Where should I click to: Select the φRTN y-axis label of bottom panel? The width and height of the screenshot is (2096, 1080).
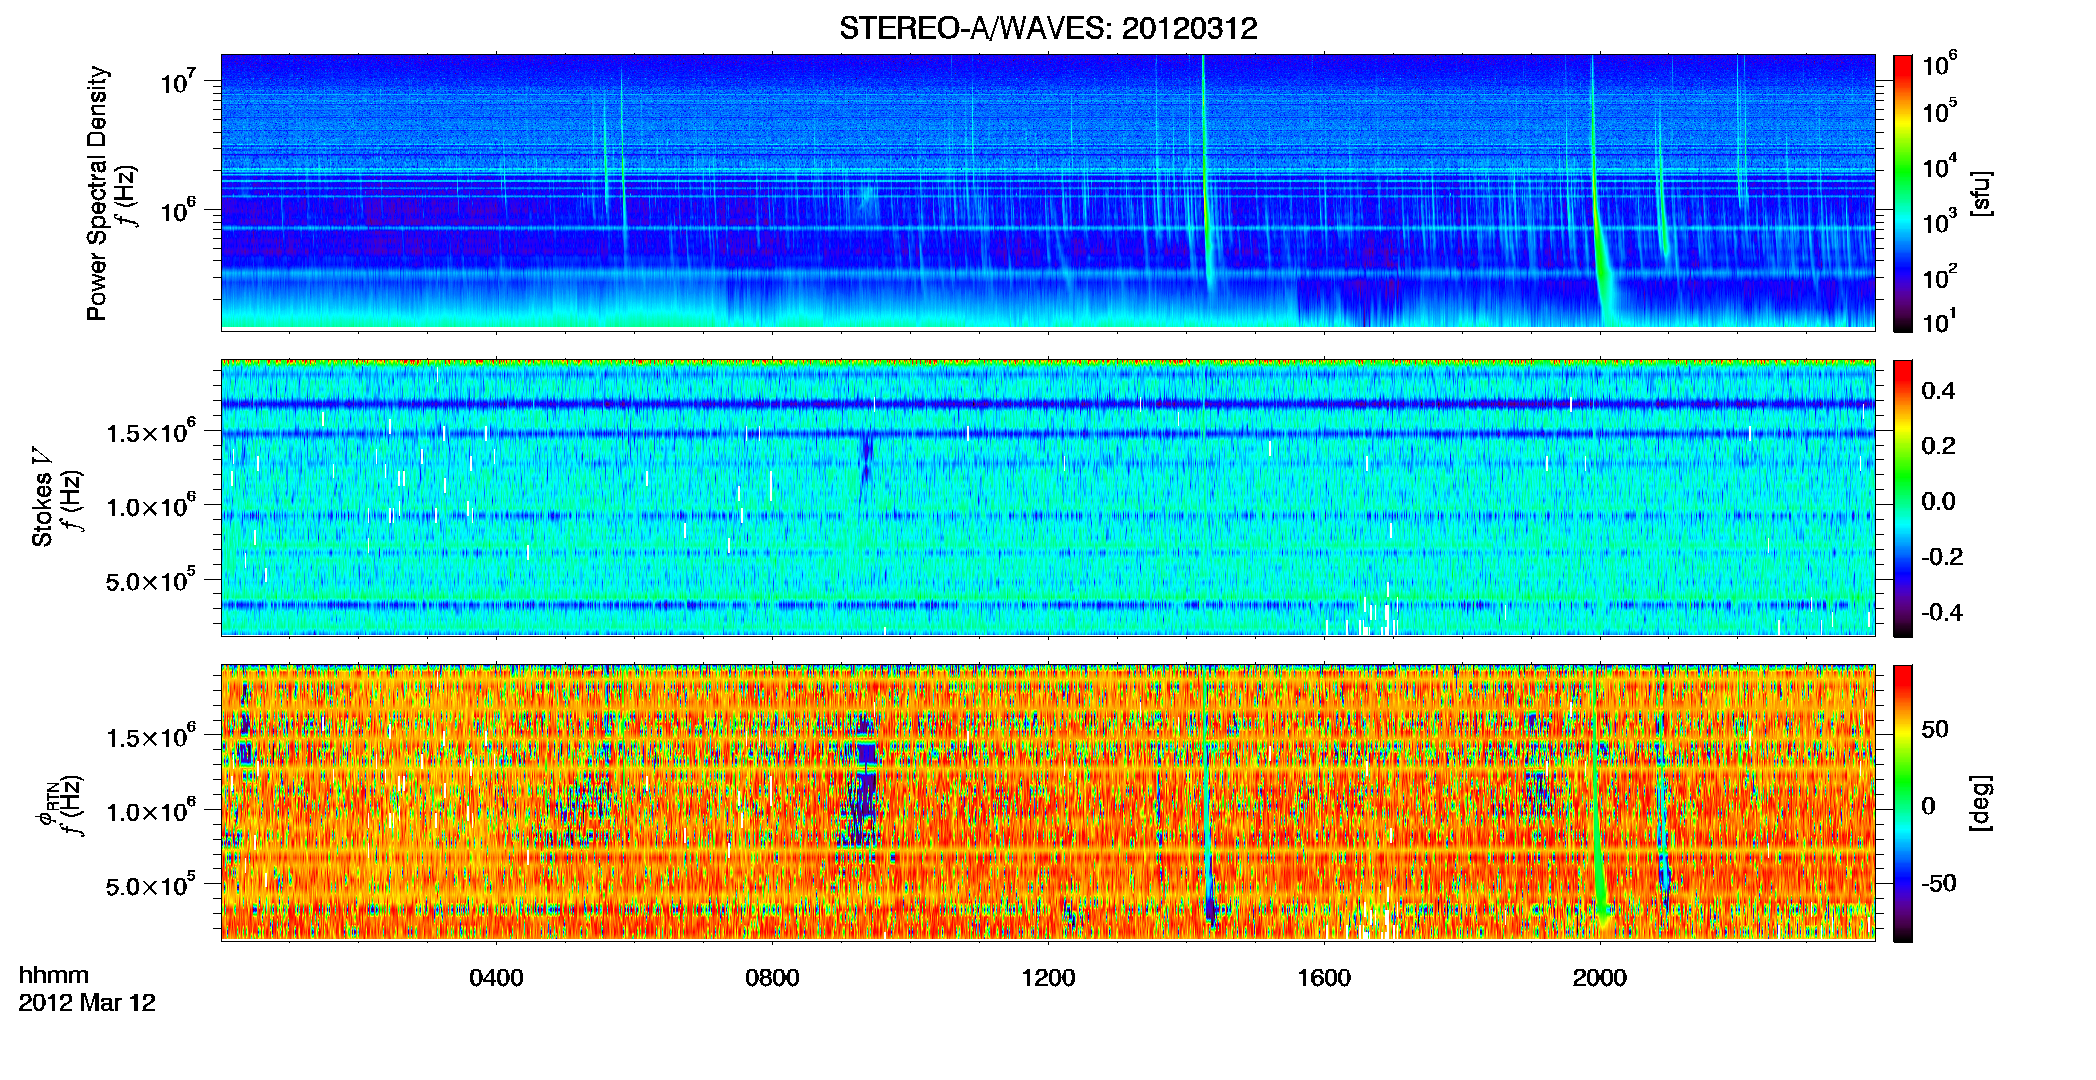point(45,804)
